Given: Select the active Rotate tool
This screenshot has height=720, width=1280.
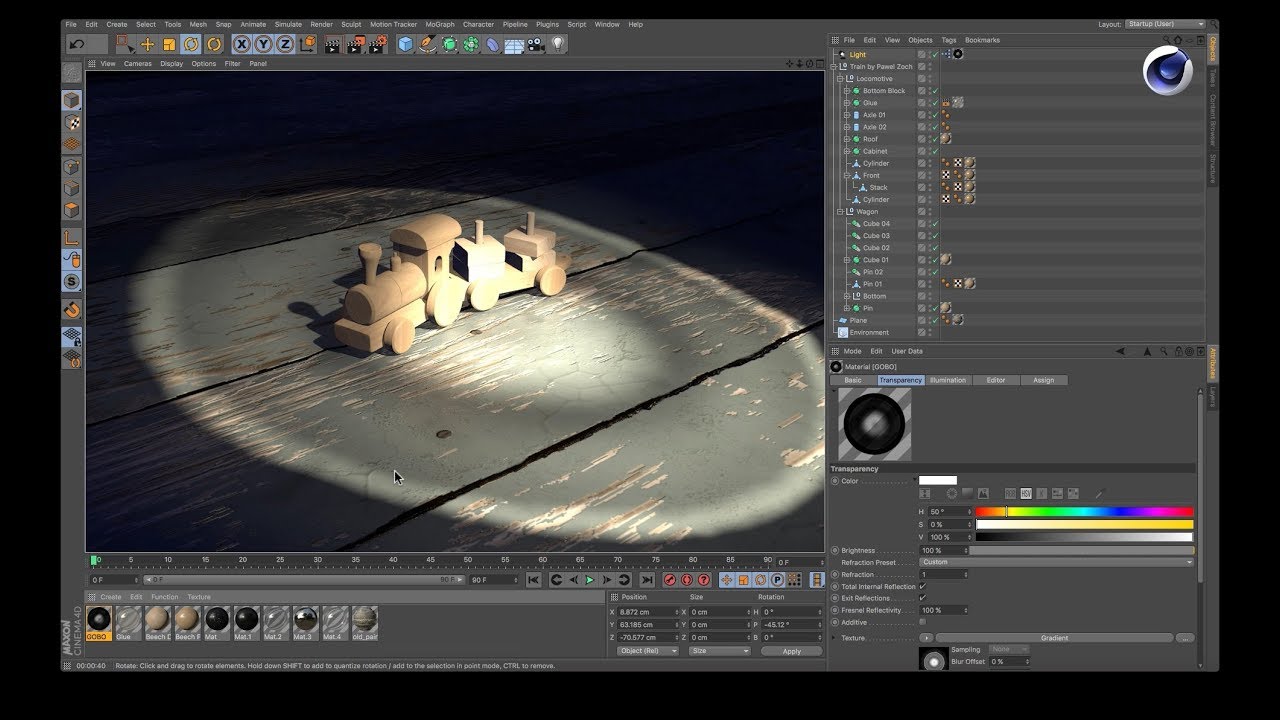Looking at the screenshot, I should pos(191,44).
